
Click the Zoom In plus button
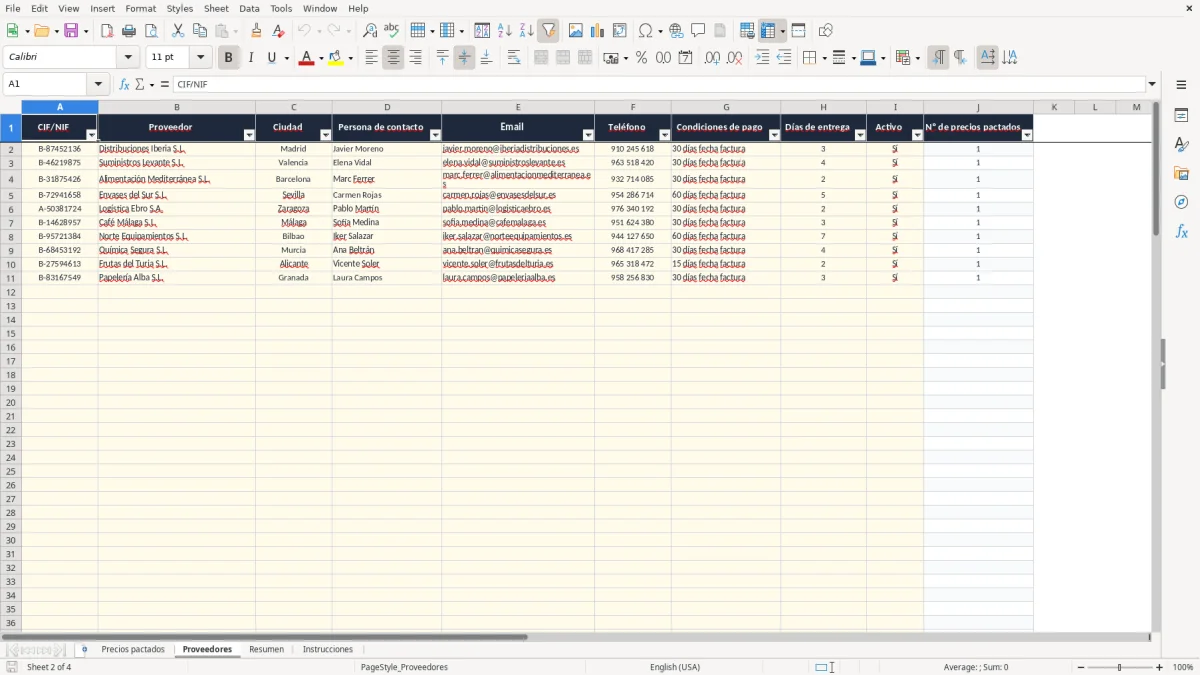[1159, 667]
